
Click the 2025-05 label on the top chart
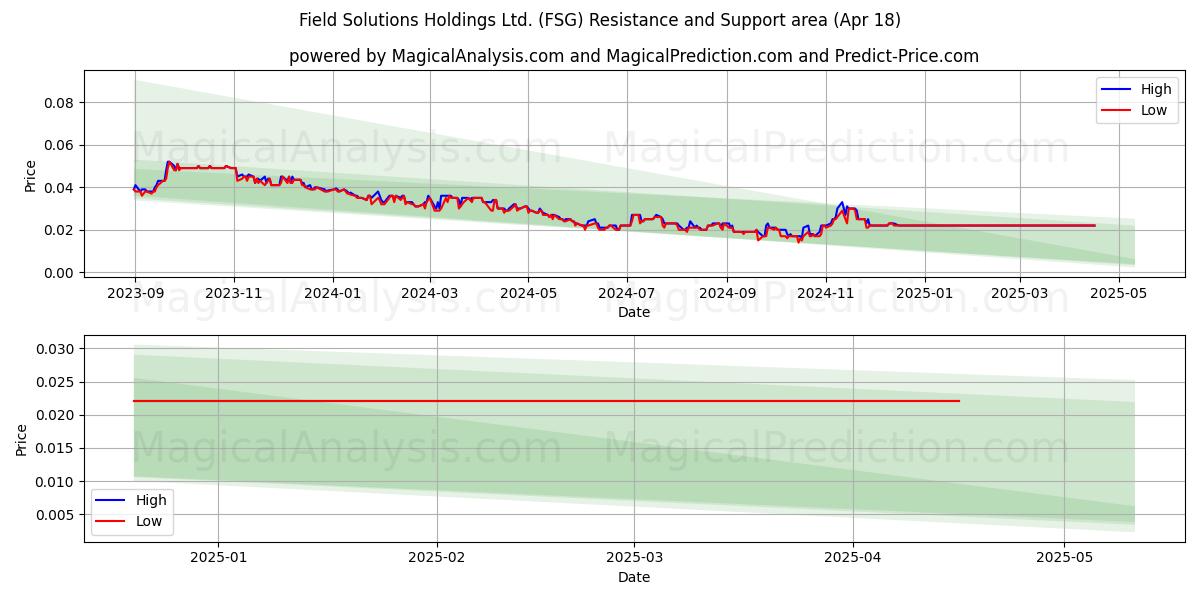pyautogui.click(x=1118, y=292)
